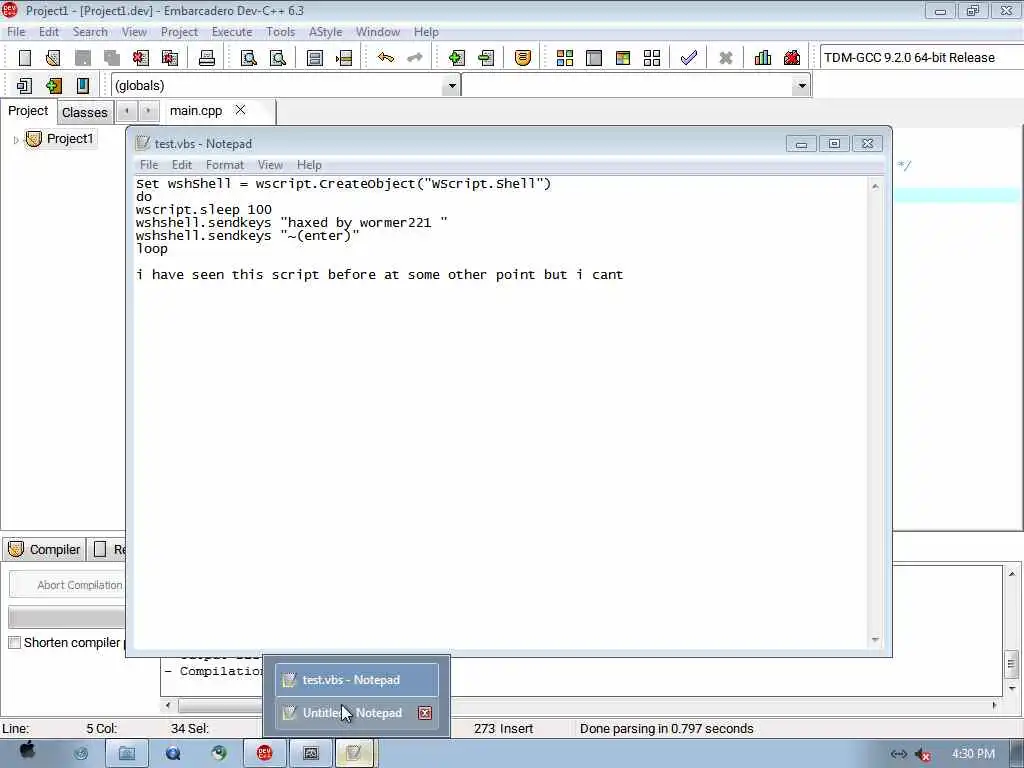Click the Close file icon with red X
This screenshot has height=768, width=1024.
click(140, 58)
